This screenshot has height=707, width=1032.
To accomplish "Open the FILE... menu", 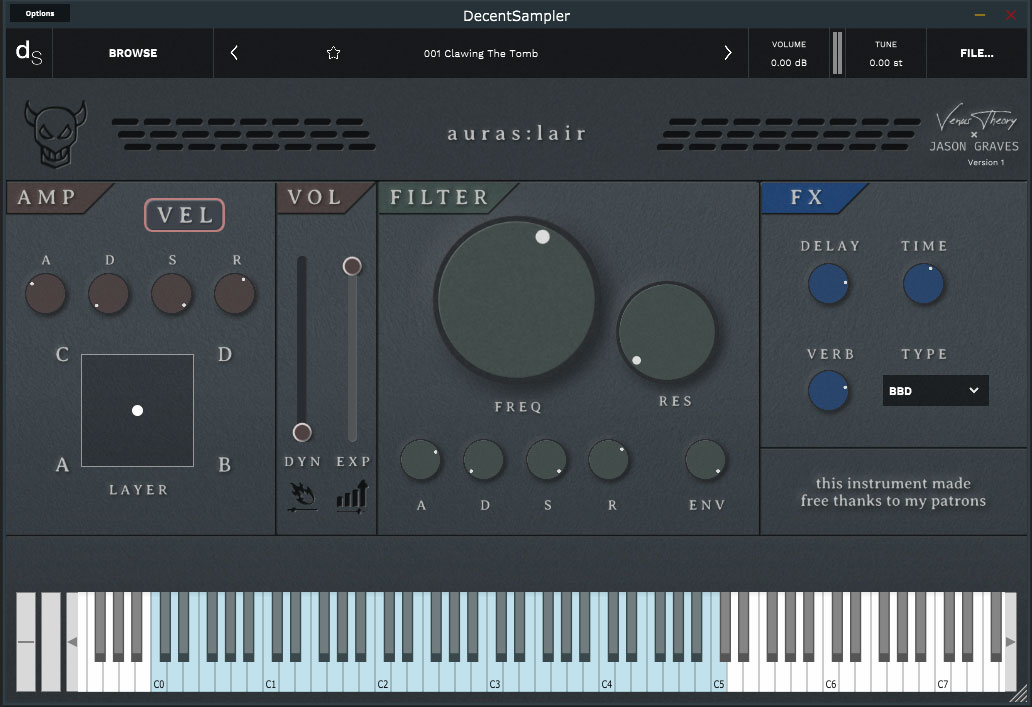I will (977, 53).
